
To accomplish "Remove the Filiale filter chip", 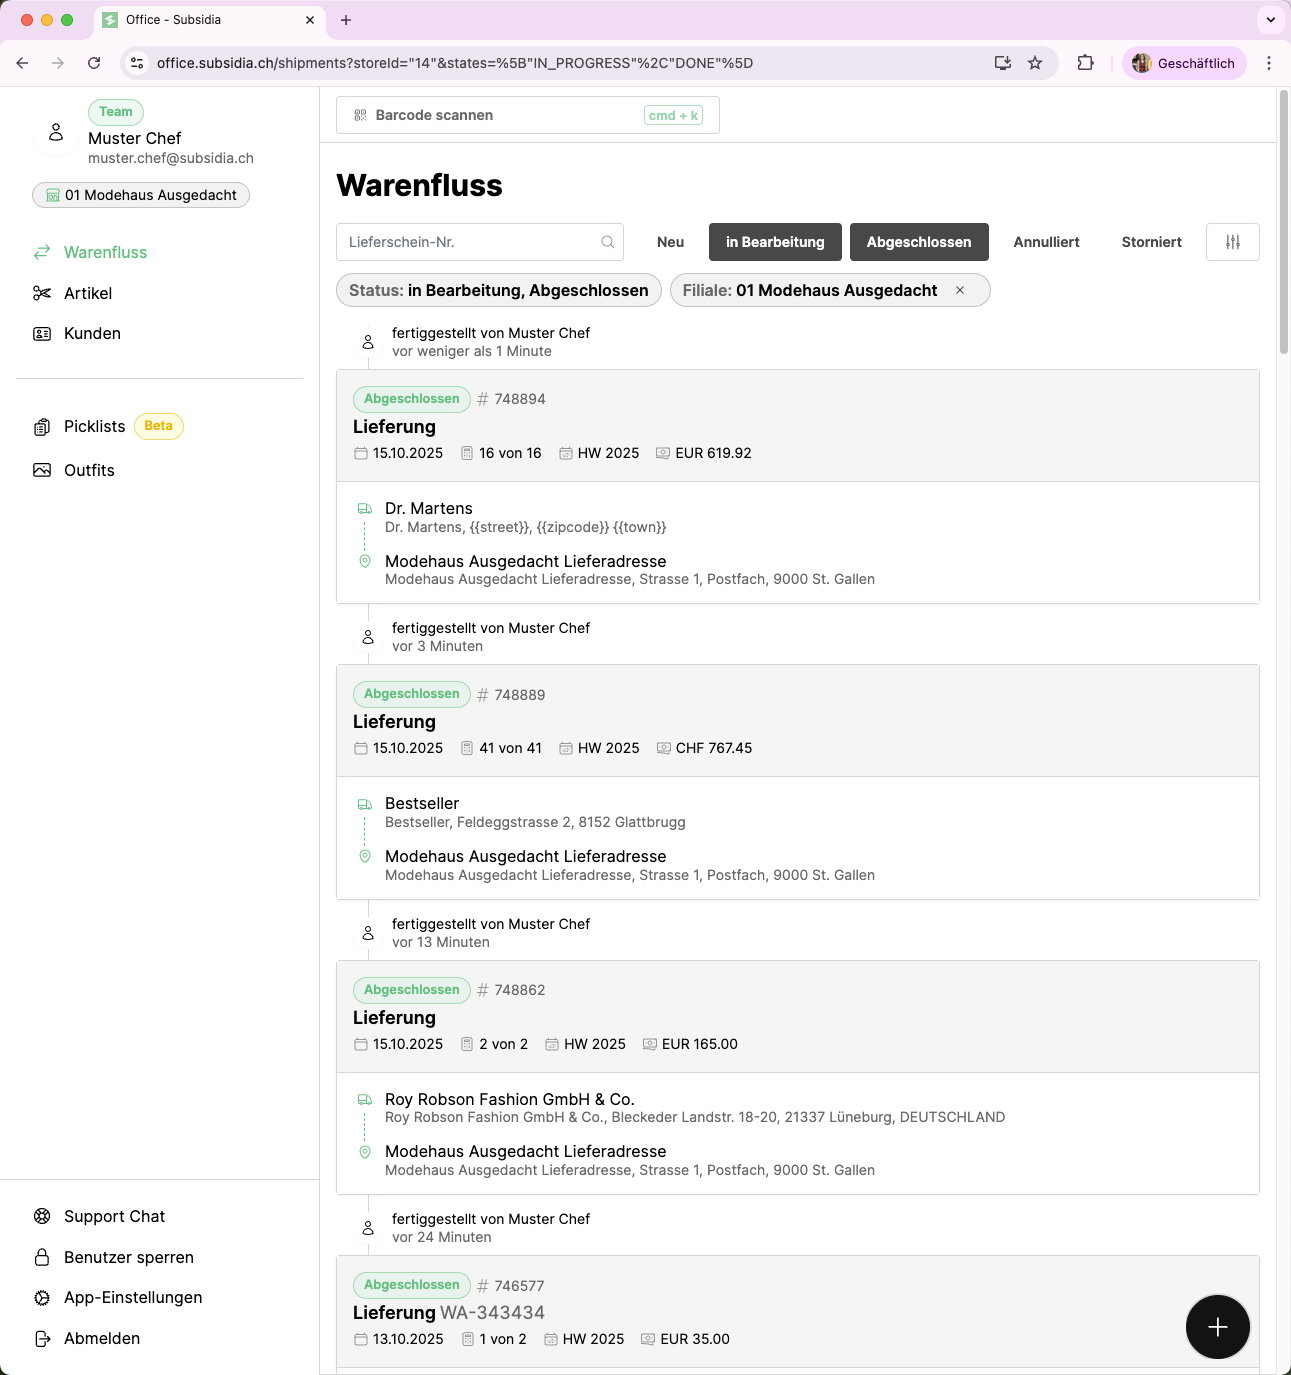I will pos(960,290).
